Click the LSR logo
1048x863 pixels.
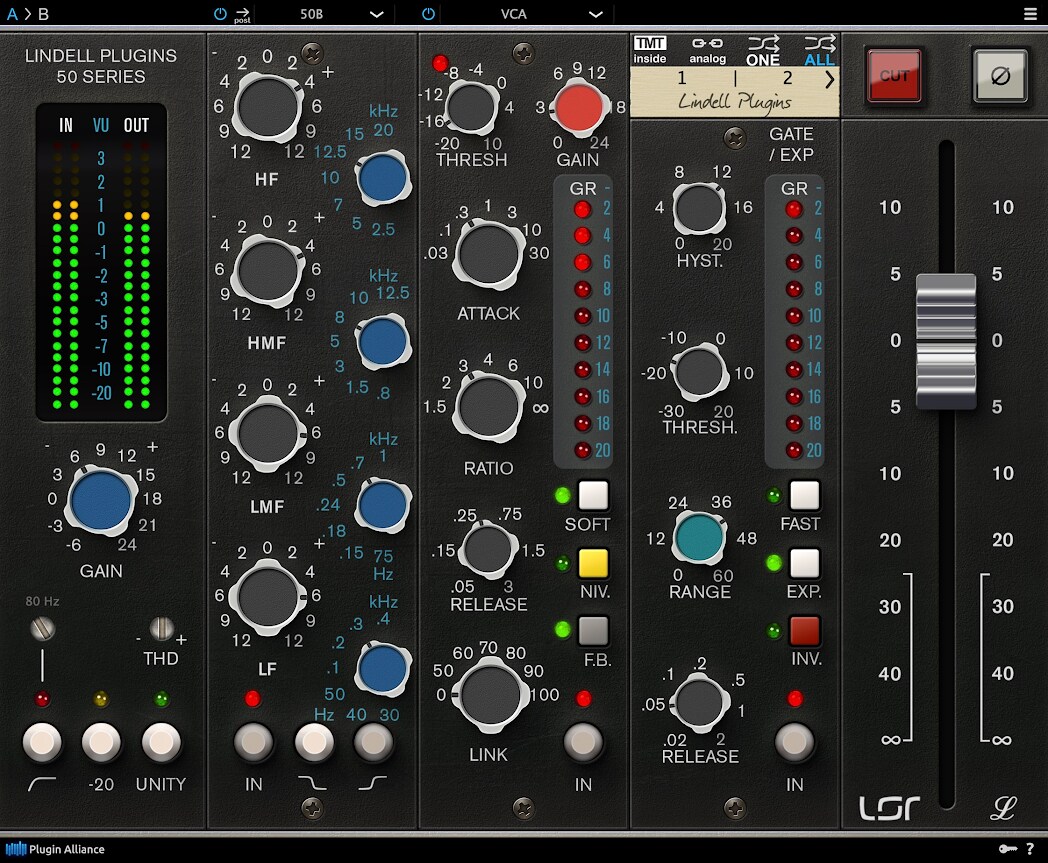[890, 808]
